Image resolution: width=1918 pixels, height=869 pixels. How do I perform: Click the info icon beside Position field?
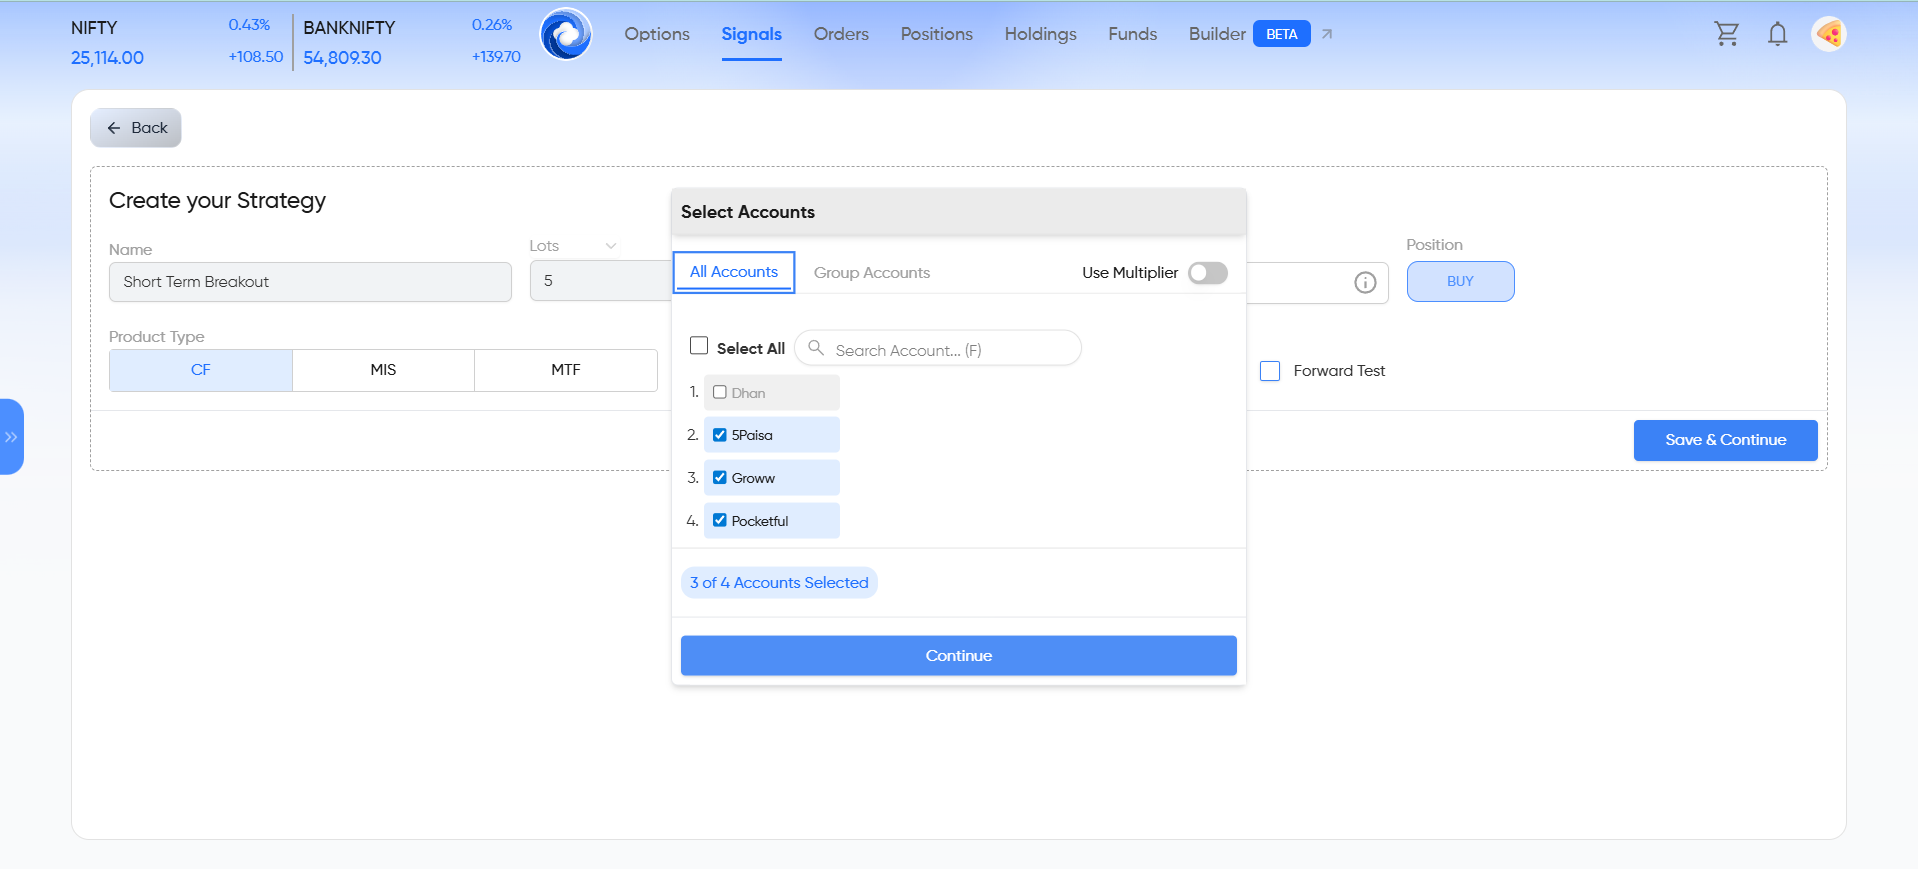1365,283
